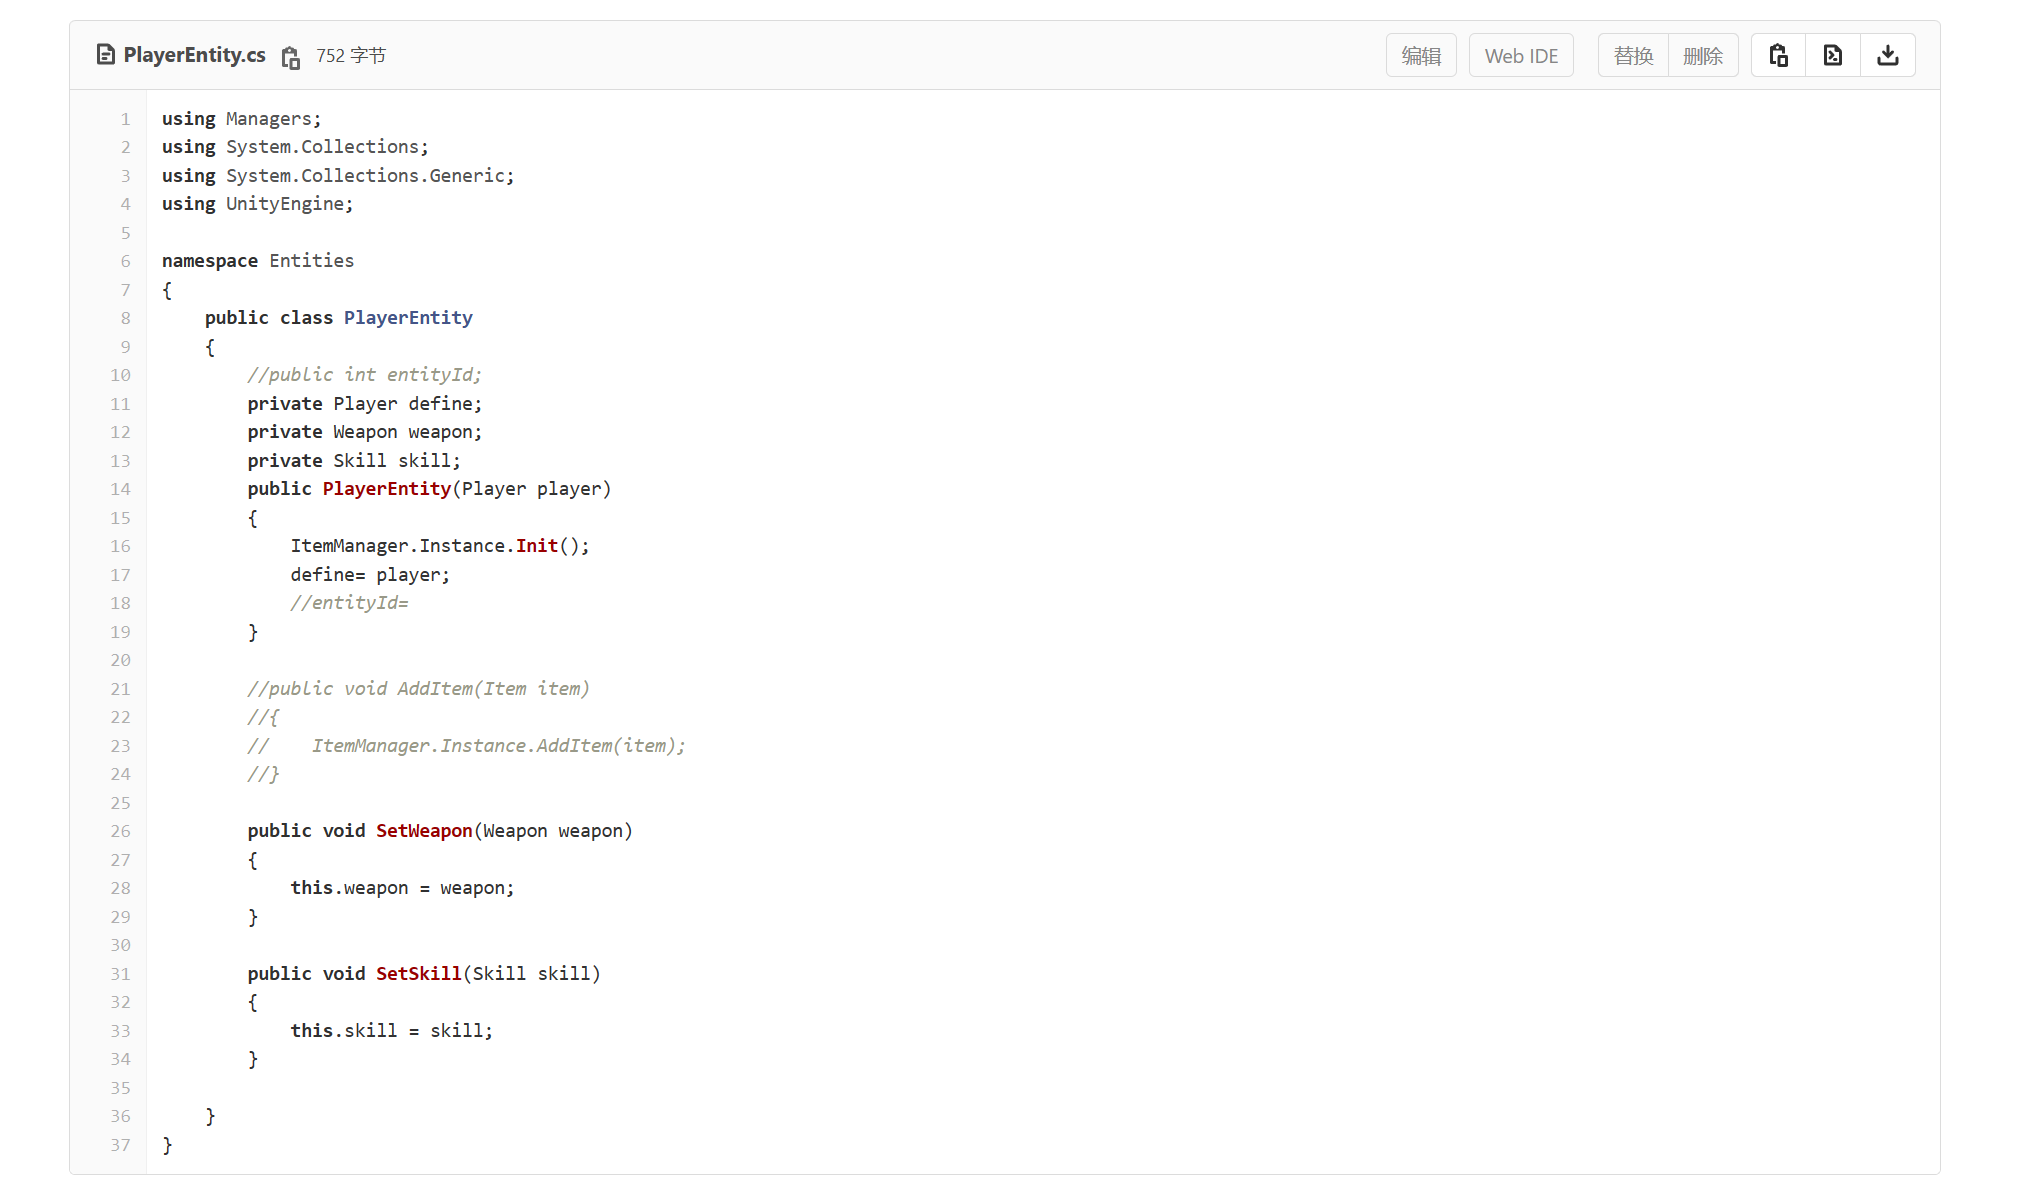Click the 752 字节 file size text

(351, 56)
